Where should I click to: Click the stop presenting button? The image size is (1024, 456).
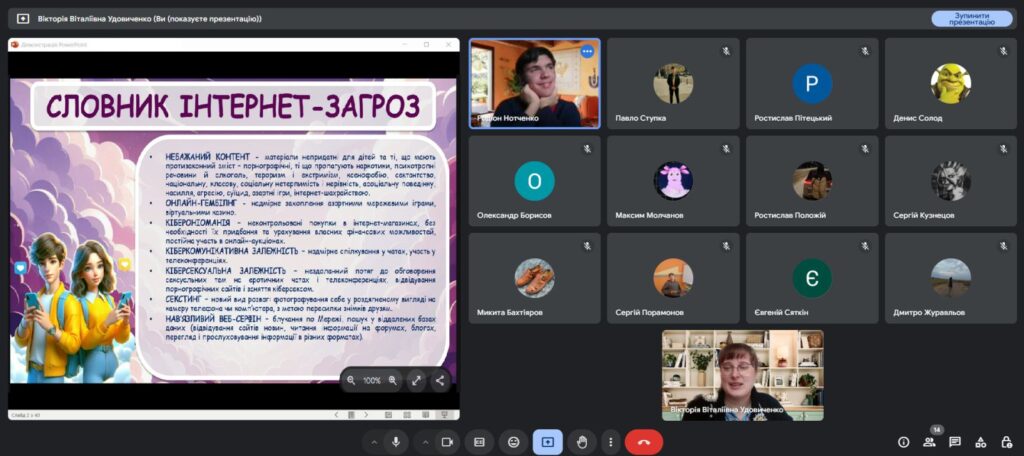point(971,18)
